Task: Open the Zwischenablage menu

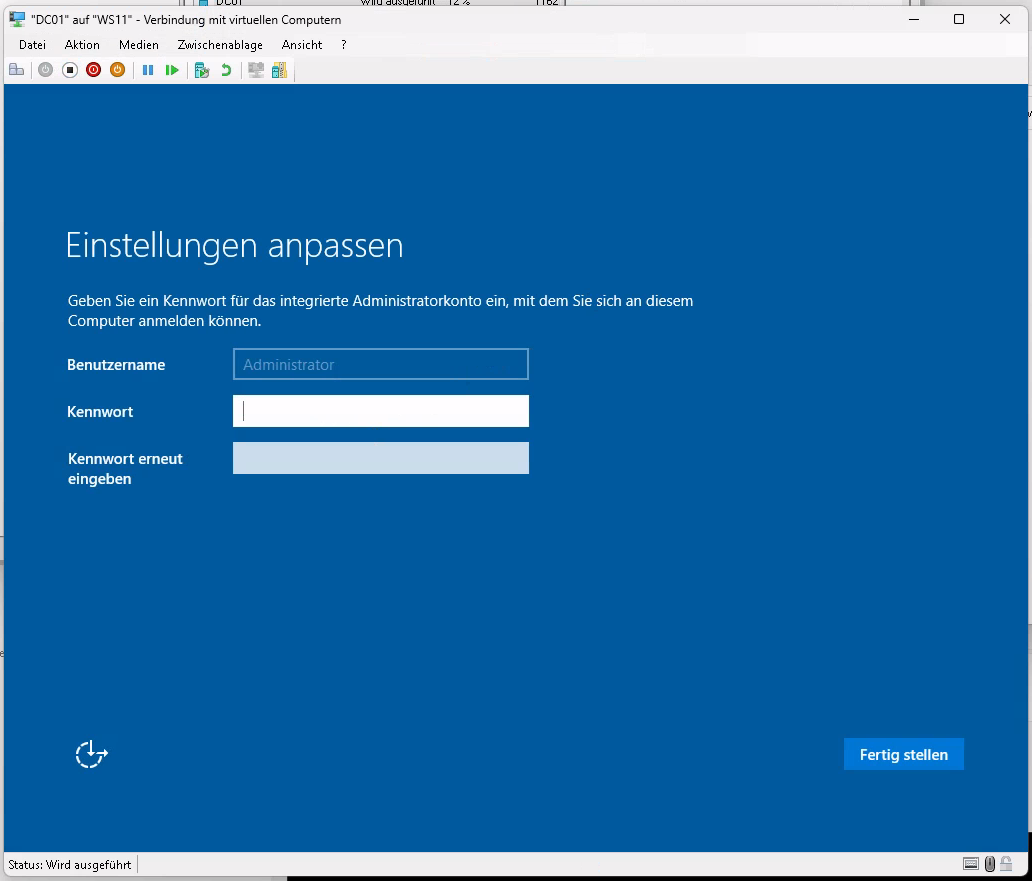Action: pos(219,44)
